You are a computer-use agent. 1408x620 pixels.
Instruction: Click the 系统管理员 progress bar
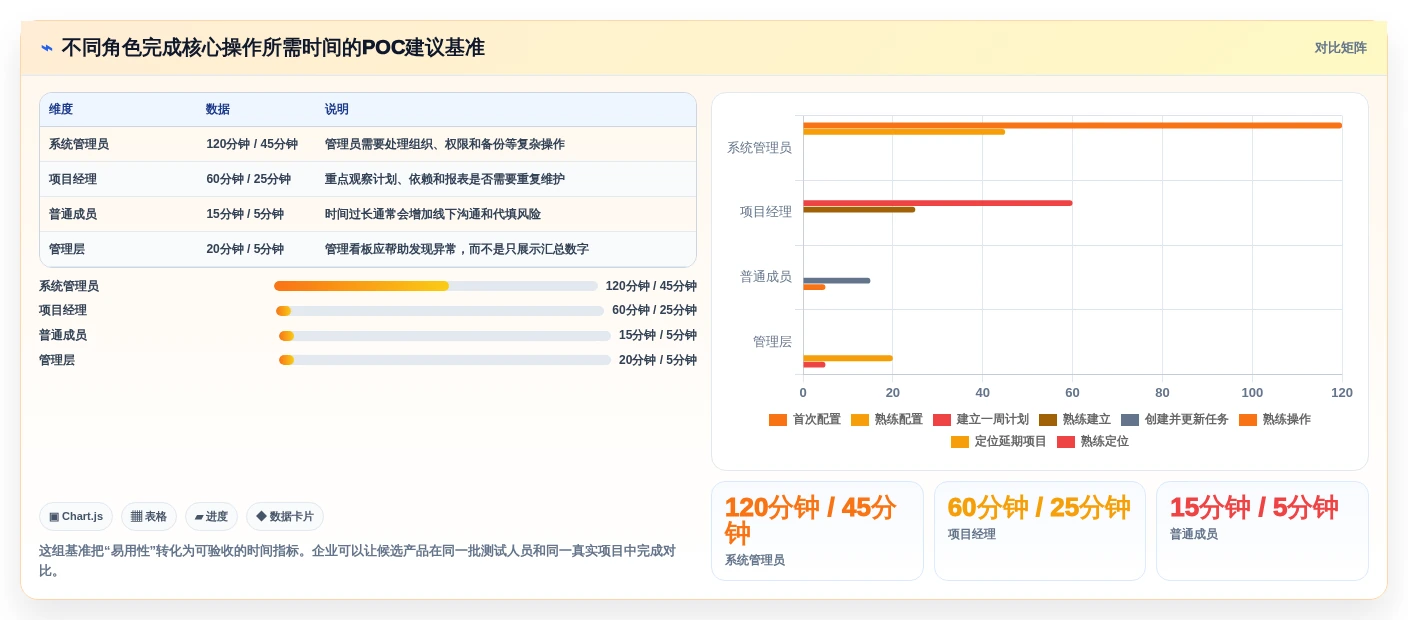point(436,286)
